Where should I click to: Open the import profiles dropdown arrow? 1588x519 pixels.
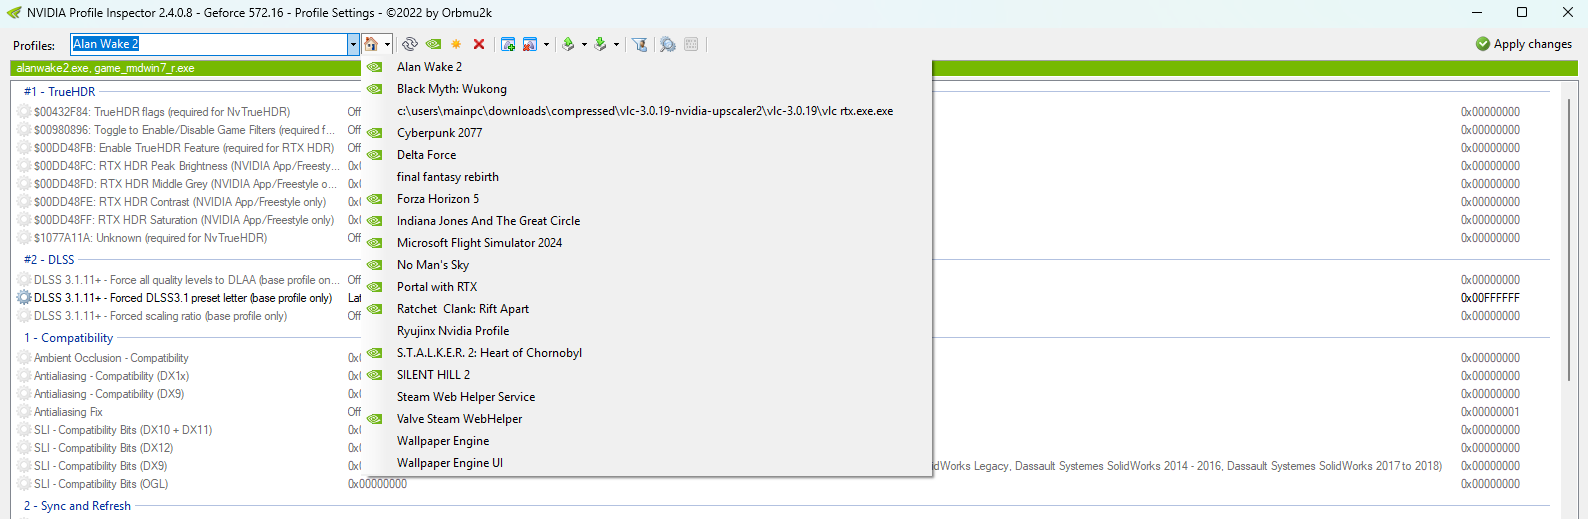616,45
